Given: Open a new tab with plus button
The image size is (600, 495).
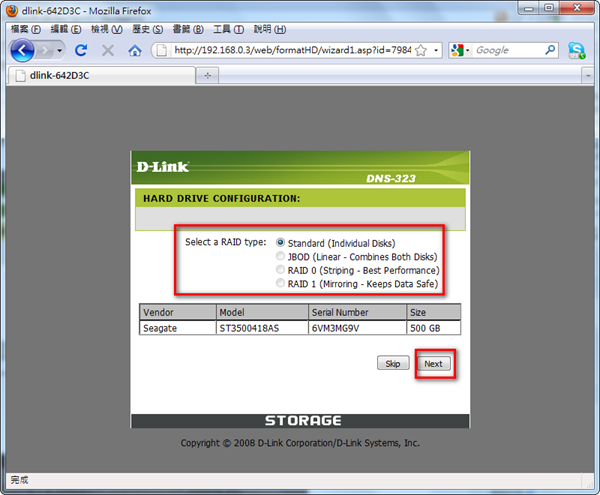Looking at the screenshot, I should [207, 75].
